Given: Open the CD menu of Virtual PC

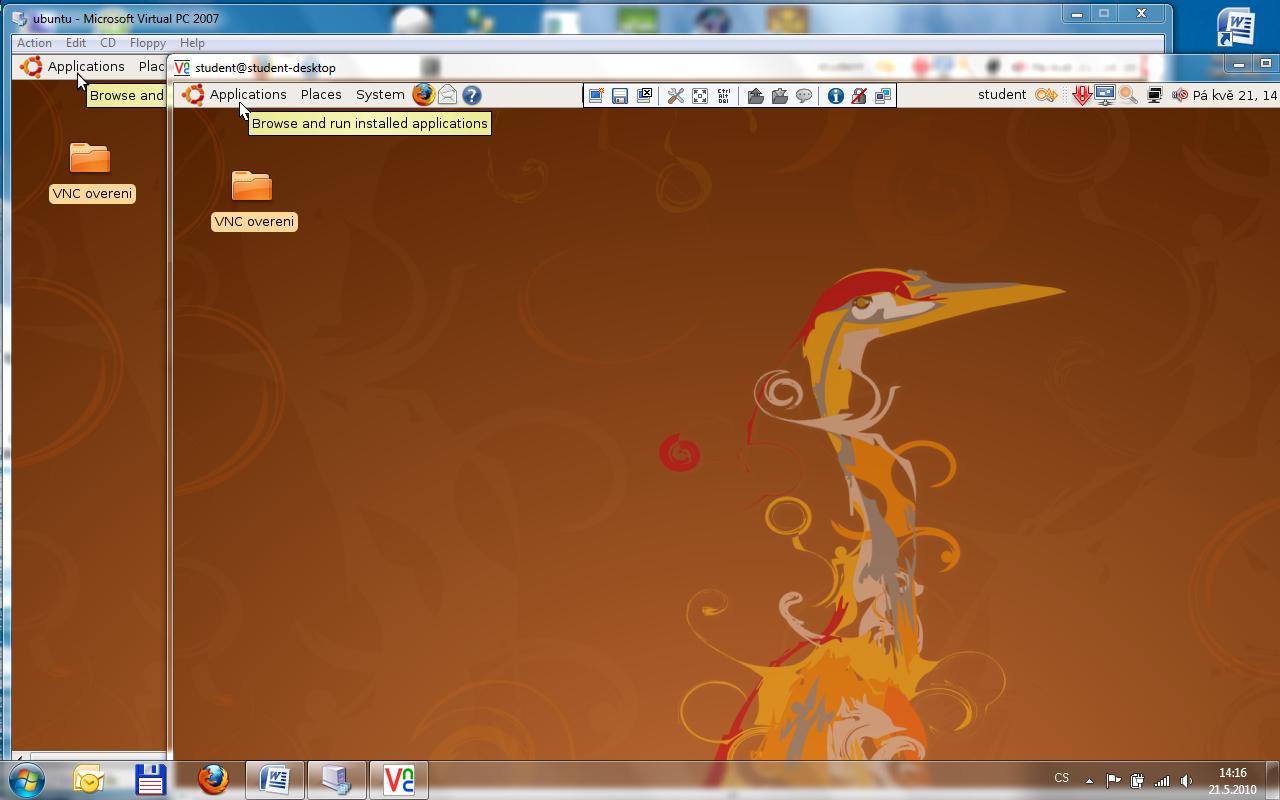Looking at the screenshot, I should (108, 43).
